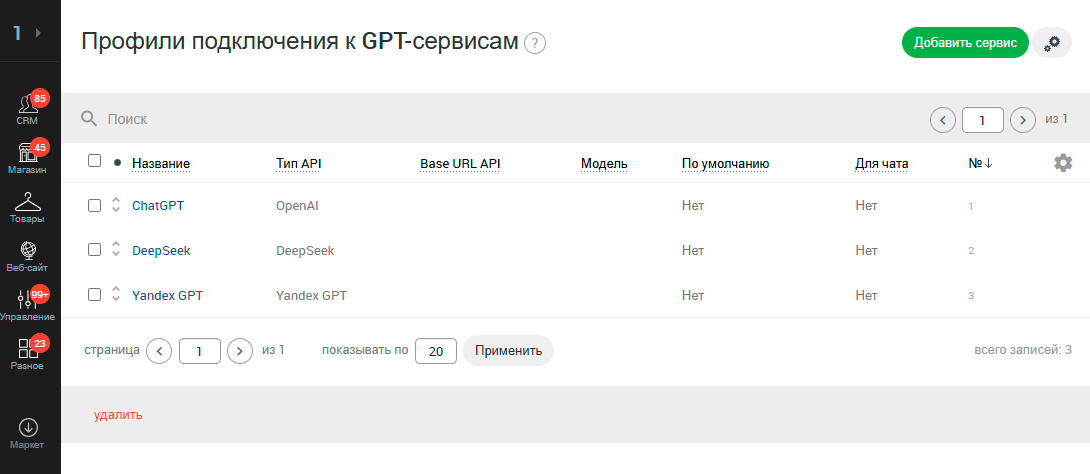Click the top page number field
This screenshot has width=1090, height=474.
click(x=982, y=120)
